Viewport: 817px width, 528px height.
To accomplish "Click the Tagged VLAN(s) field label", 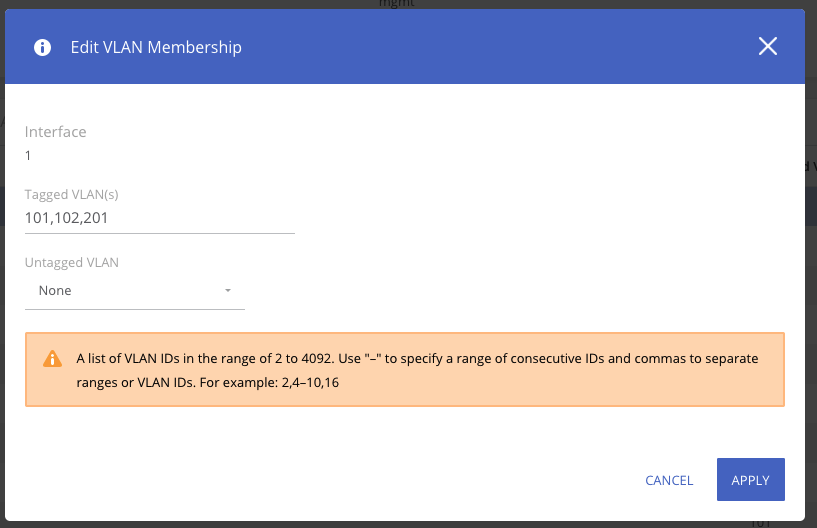I will tap(72, 194).
